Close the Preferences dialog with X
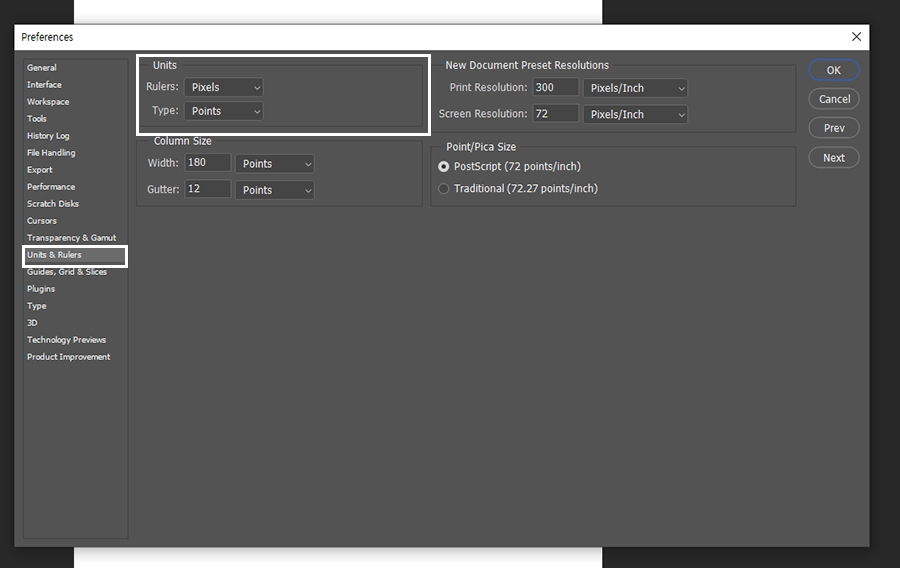 click(x=856, y=37)
